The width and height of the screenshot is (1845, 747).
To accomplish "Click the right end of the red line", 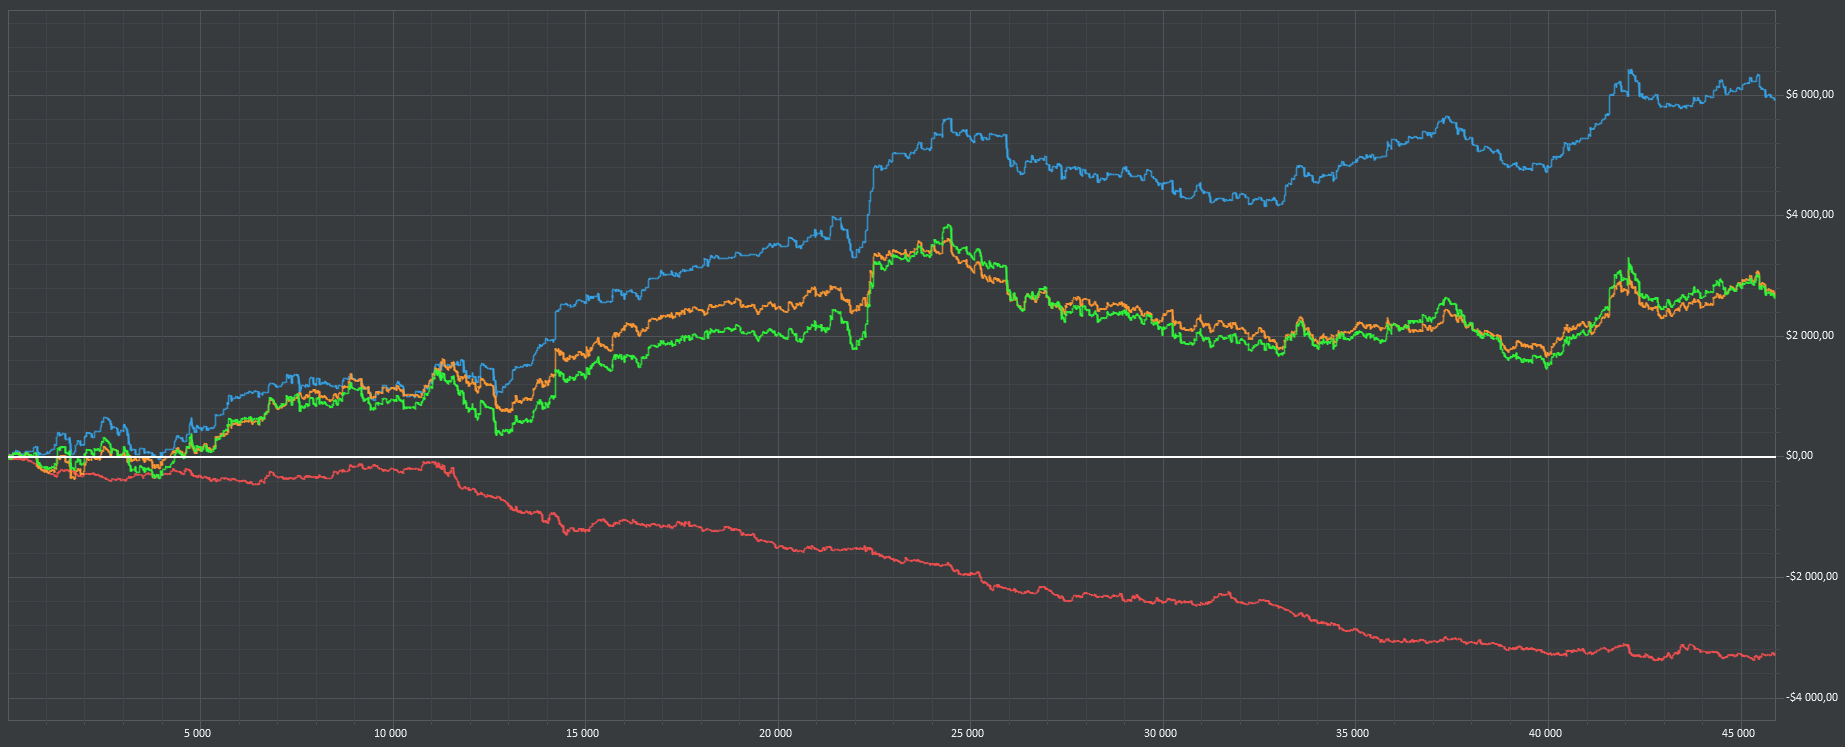I will pyautogui.click(x=1774, y=654).
